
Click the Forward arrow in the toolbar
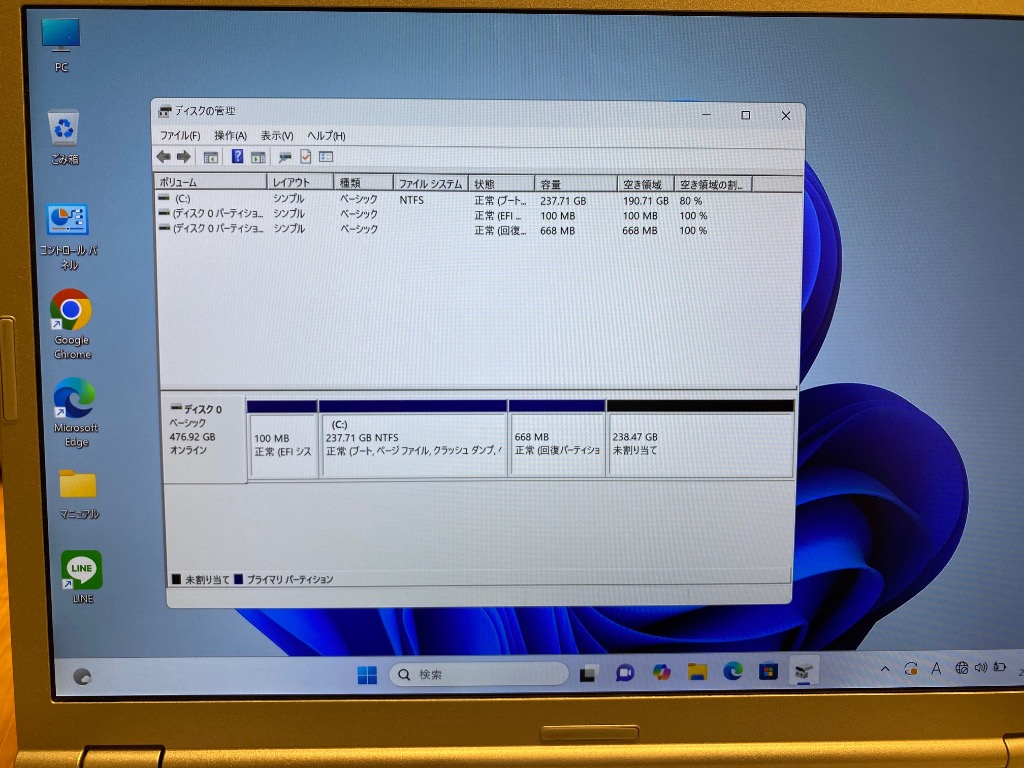[x=183, y=157]
